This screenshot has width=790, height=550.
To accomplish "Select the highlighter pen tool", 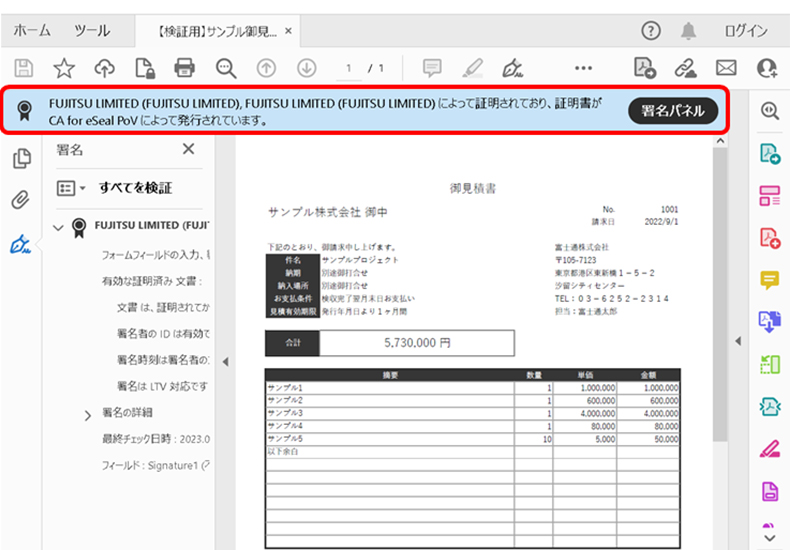I will coord(473,68).
